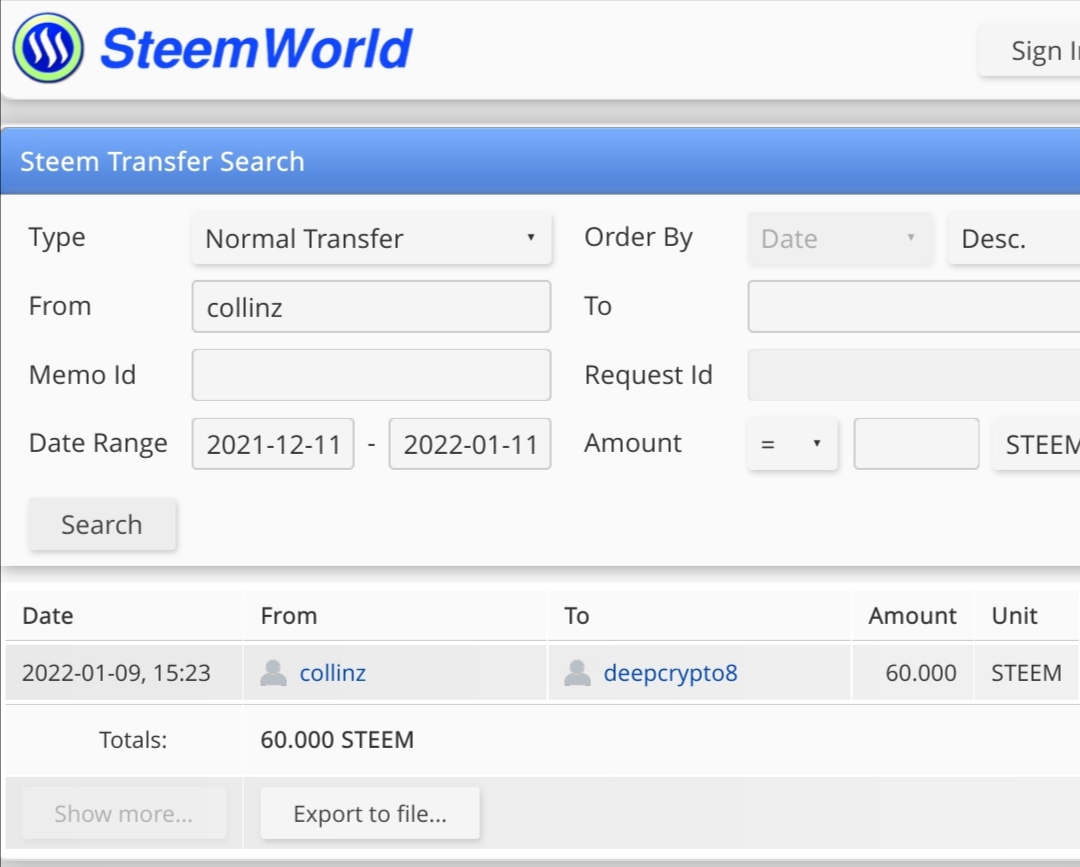The image size is (1080, 867).
Task: Click the Amount value input field
Action: [x=916, y=443]
